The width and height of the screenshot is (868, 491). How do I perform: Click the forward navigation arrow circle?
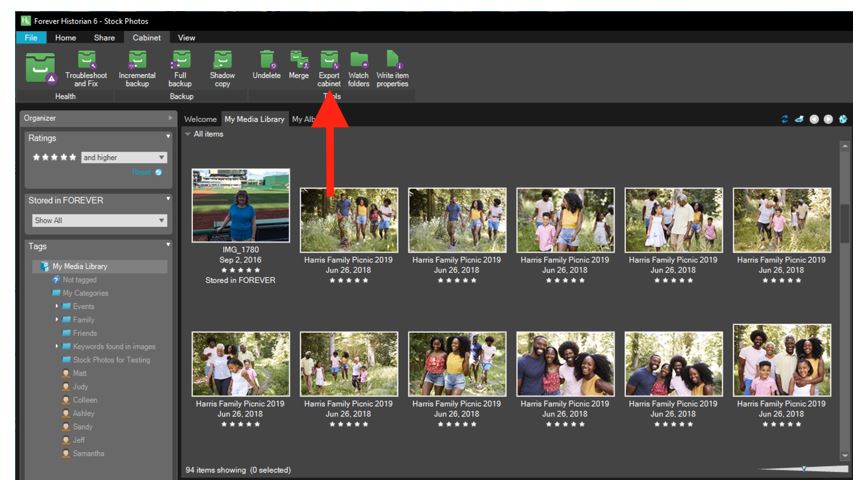coord(828,119)
